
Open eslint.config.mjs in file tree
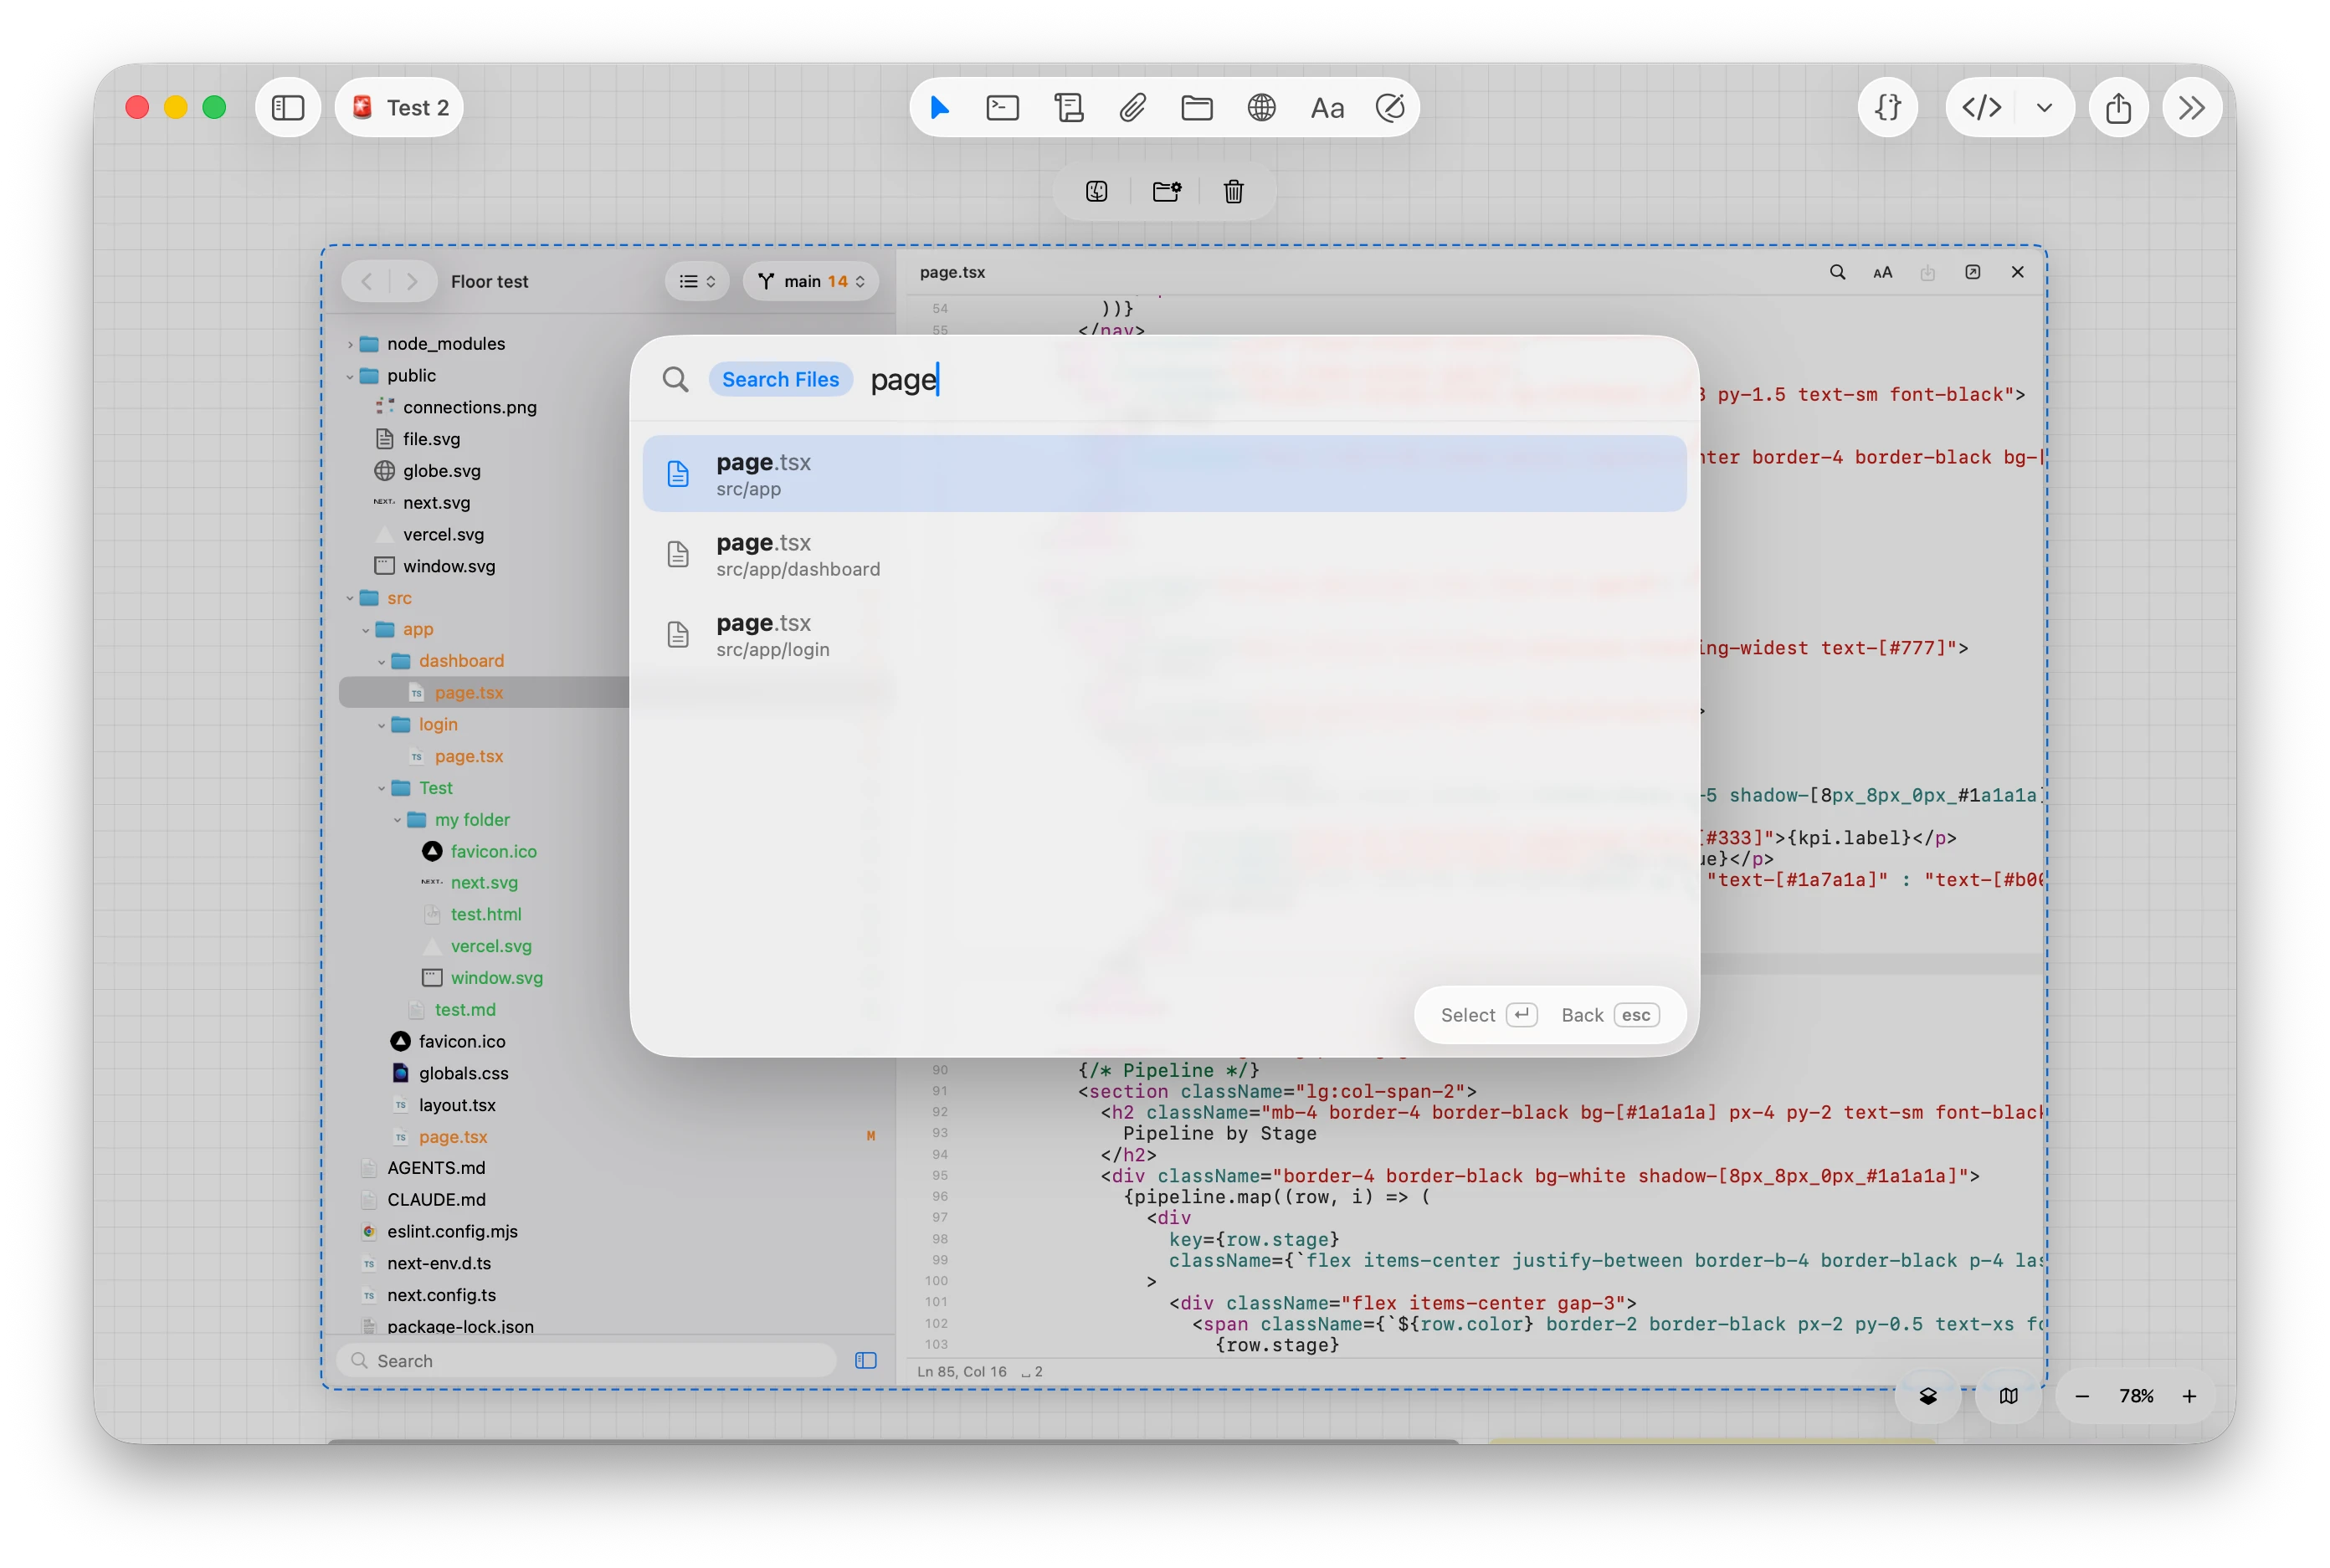click(452, 1232)
